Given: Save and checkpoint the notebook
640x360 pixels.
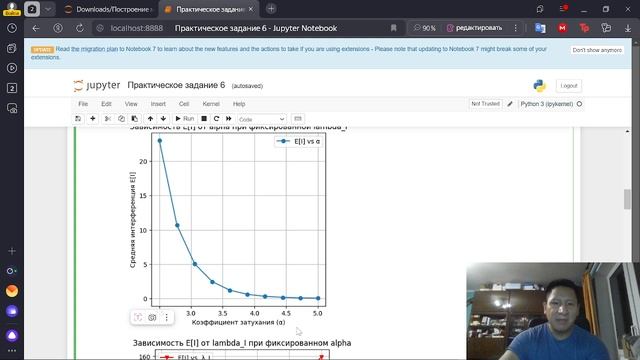Looking at the screenshot, I should (x=78, y=119).
